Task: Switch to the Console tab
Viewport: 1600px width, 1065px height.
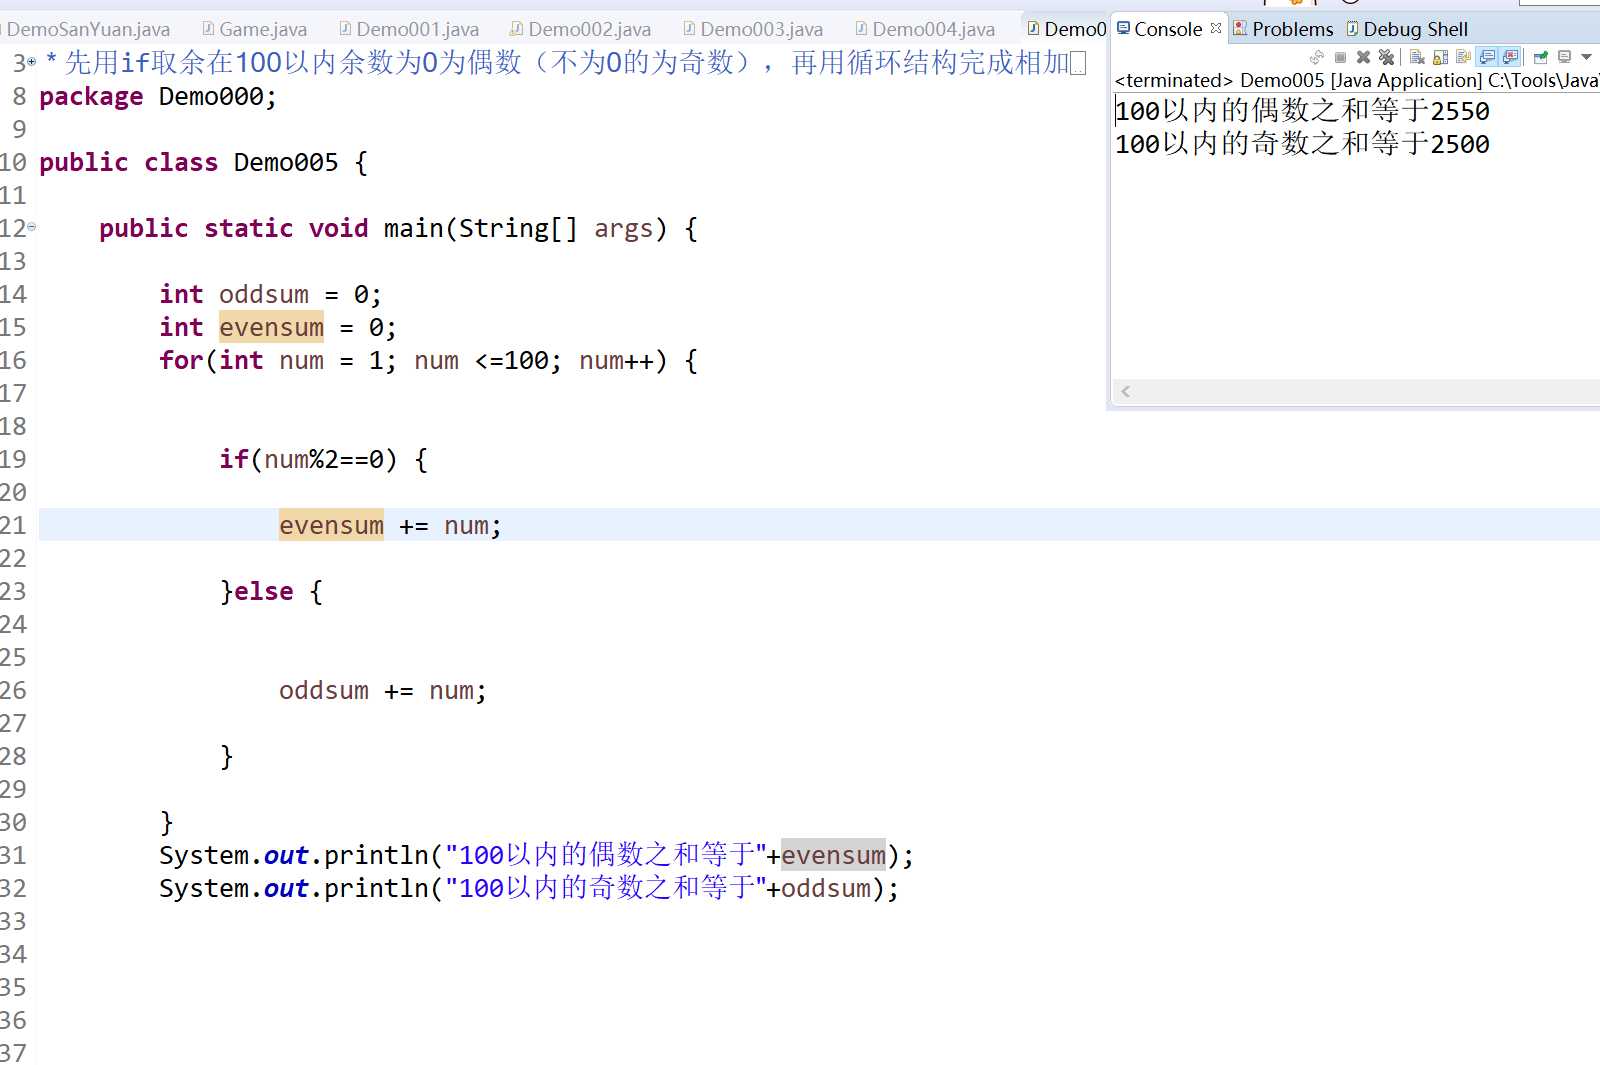Action: (1168, 29)
